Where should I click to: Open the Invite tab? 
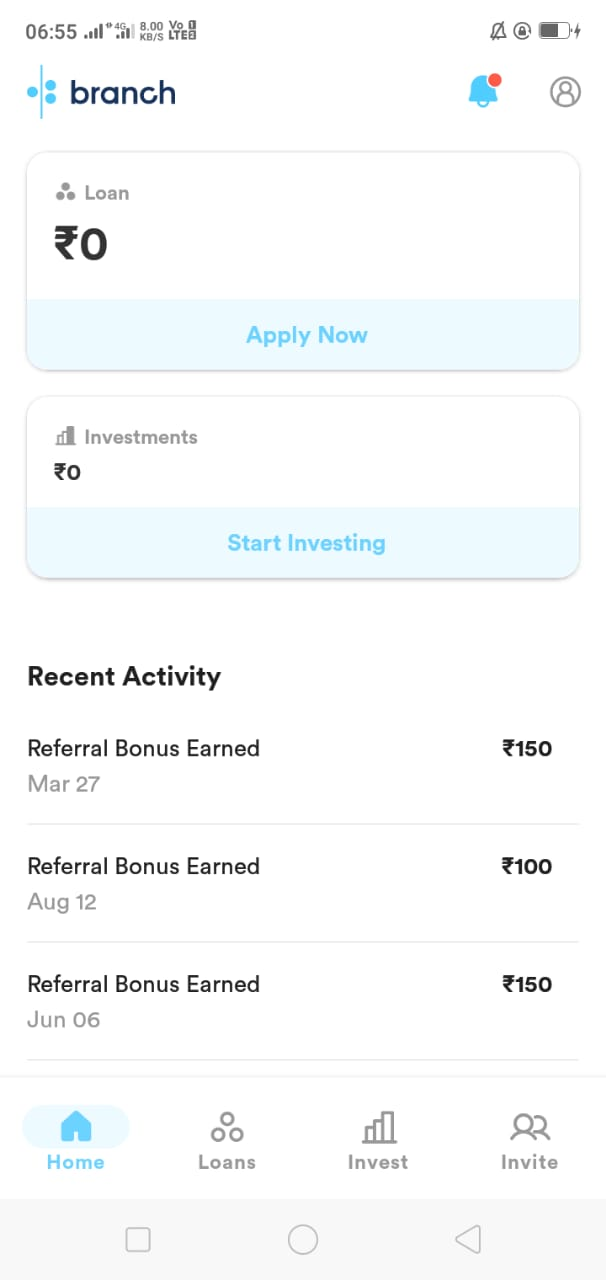[x=529, y=1138]
